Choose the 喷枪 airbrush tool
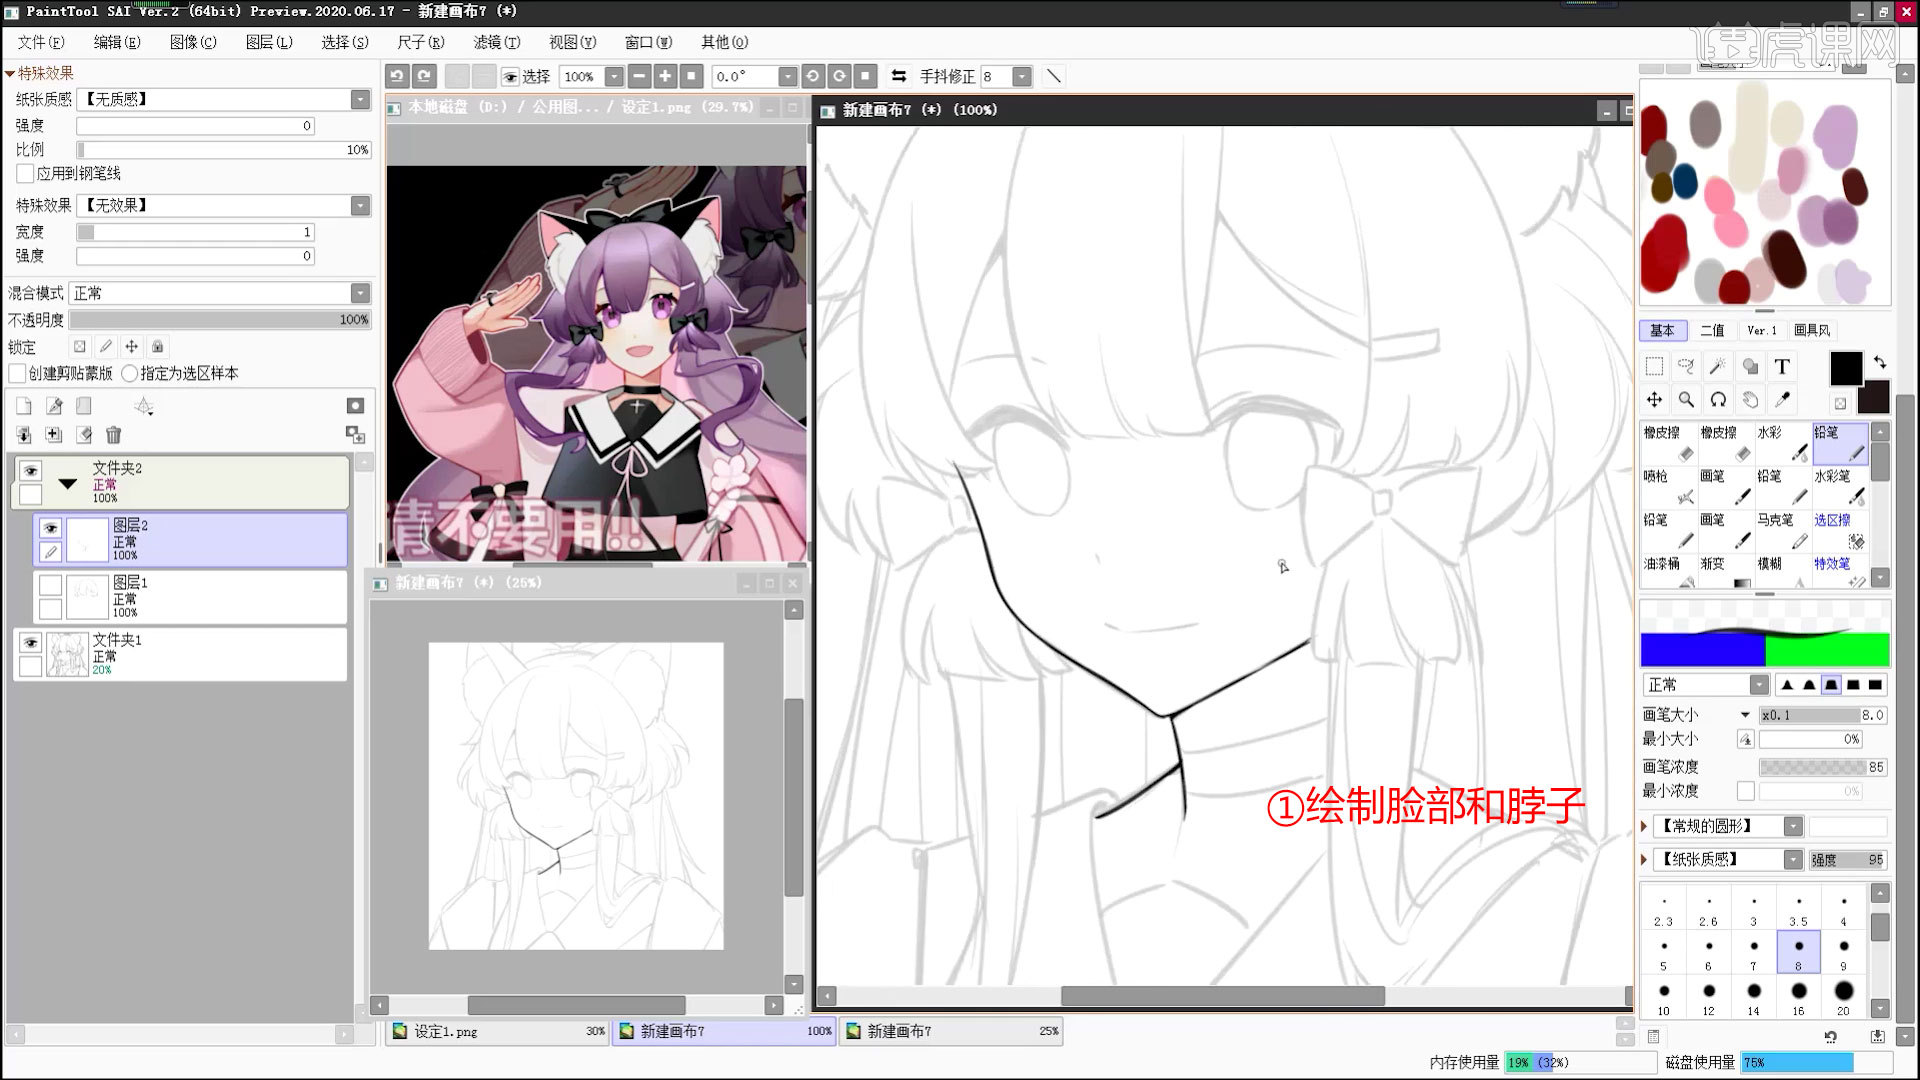 point(1669,487)
